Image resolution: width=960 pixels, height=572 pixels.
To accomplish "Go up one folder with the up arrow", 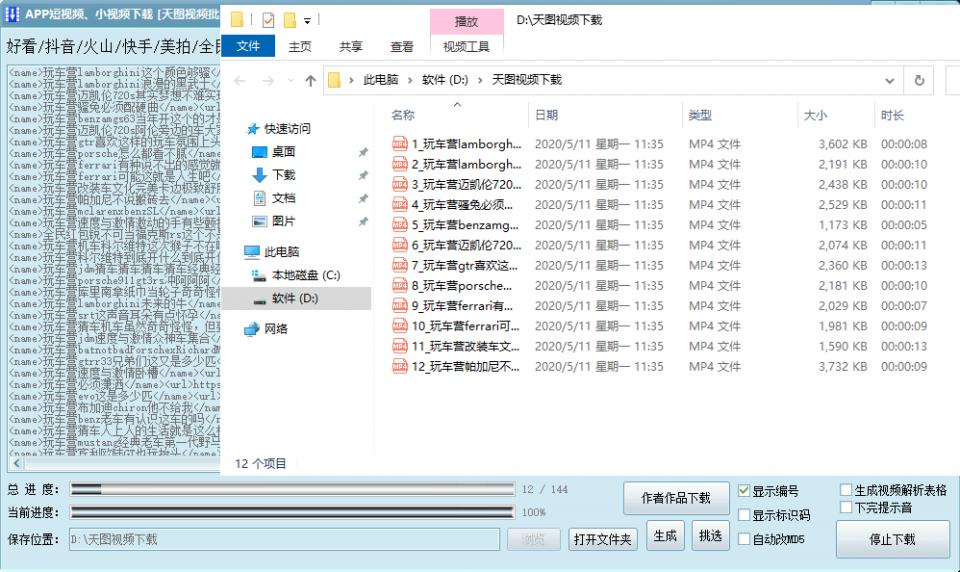I will [311, 80].
